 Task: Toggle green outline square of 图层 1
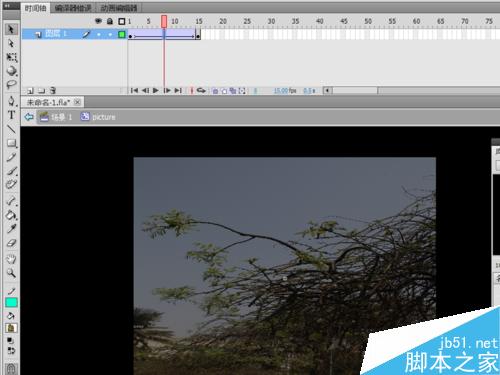pos(122,34)
